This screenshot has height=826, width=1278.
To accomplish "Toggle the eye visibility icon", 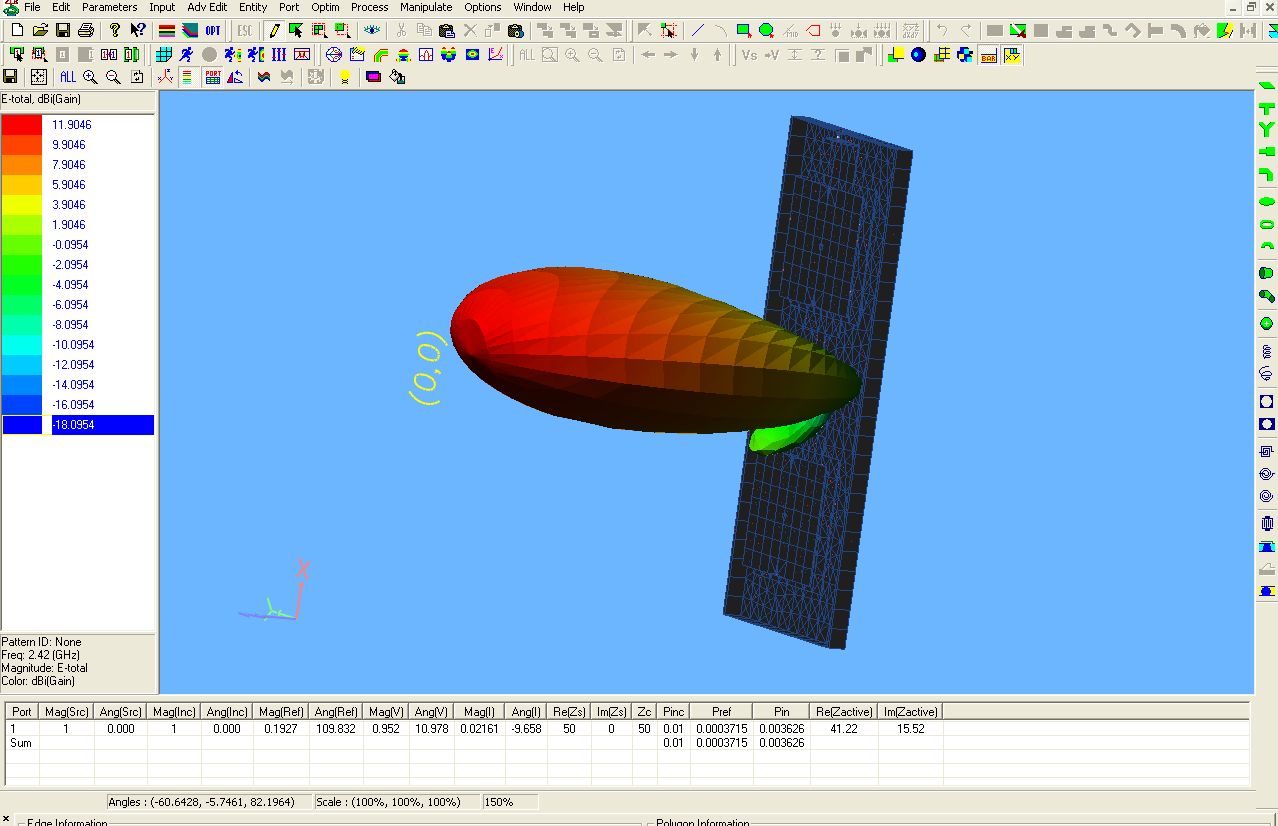I will (372, 31).
